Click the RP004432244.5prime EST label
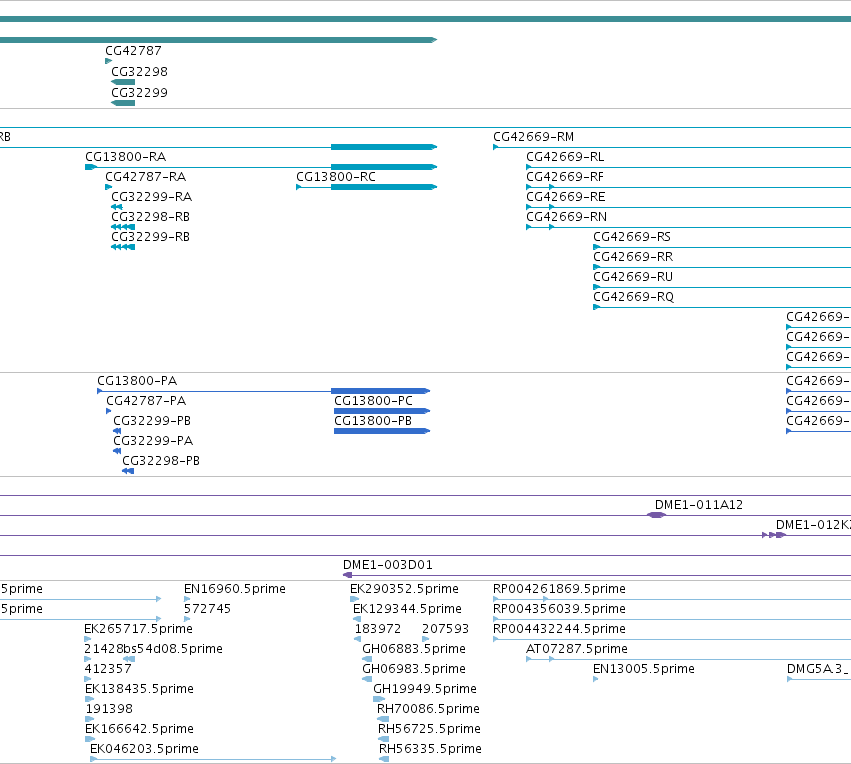The width and height of the screenshot is (851, 764). coord(560,629)
